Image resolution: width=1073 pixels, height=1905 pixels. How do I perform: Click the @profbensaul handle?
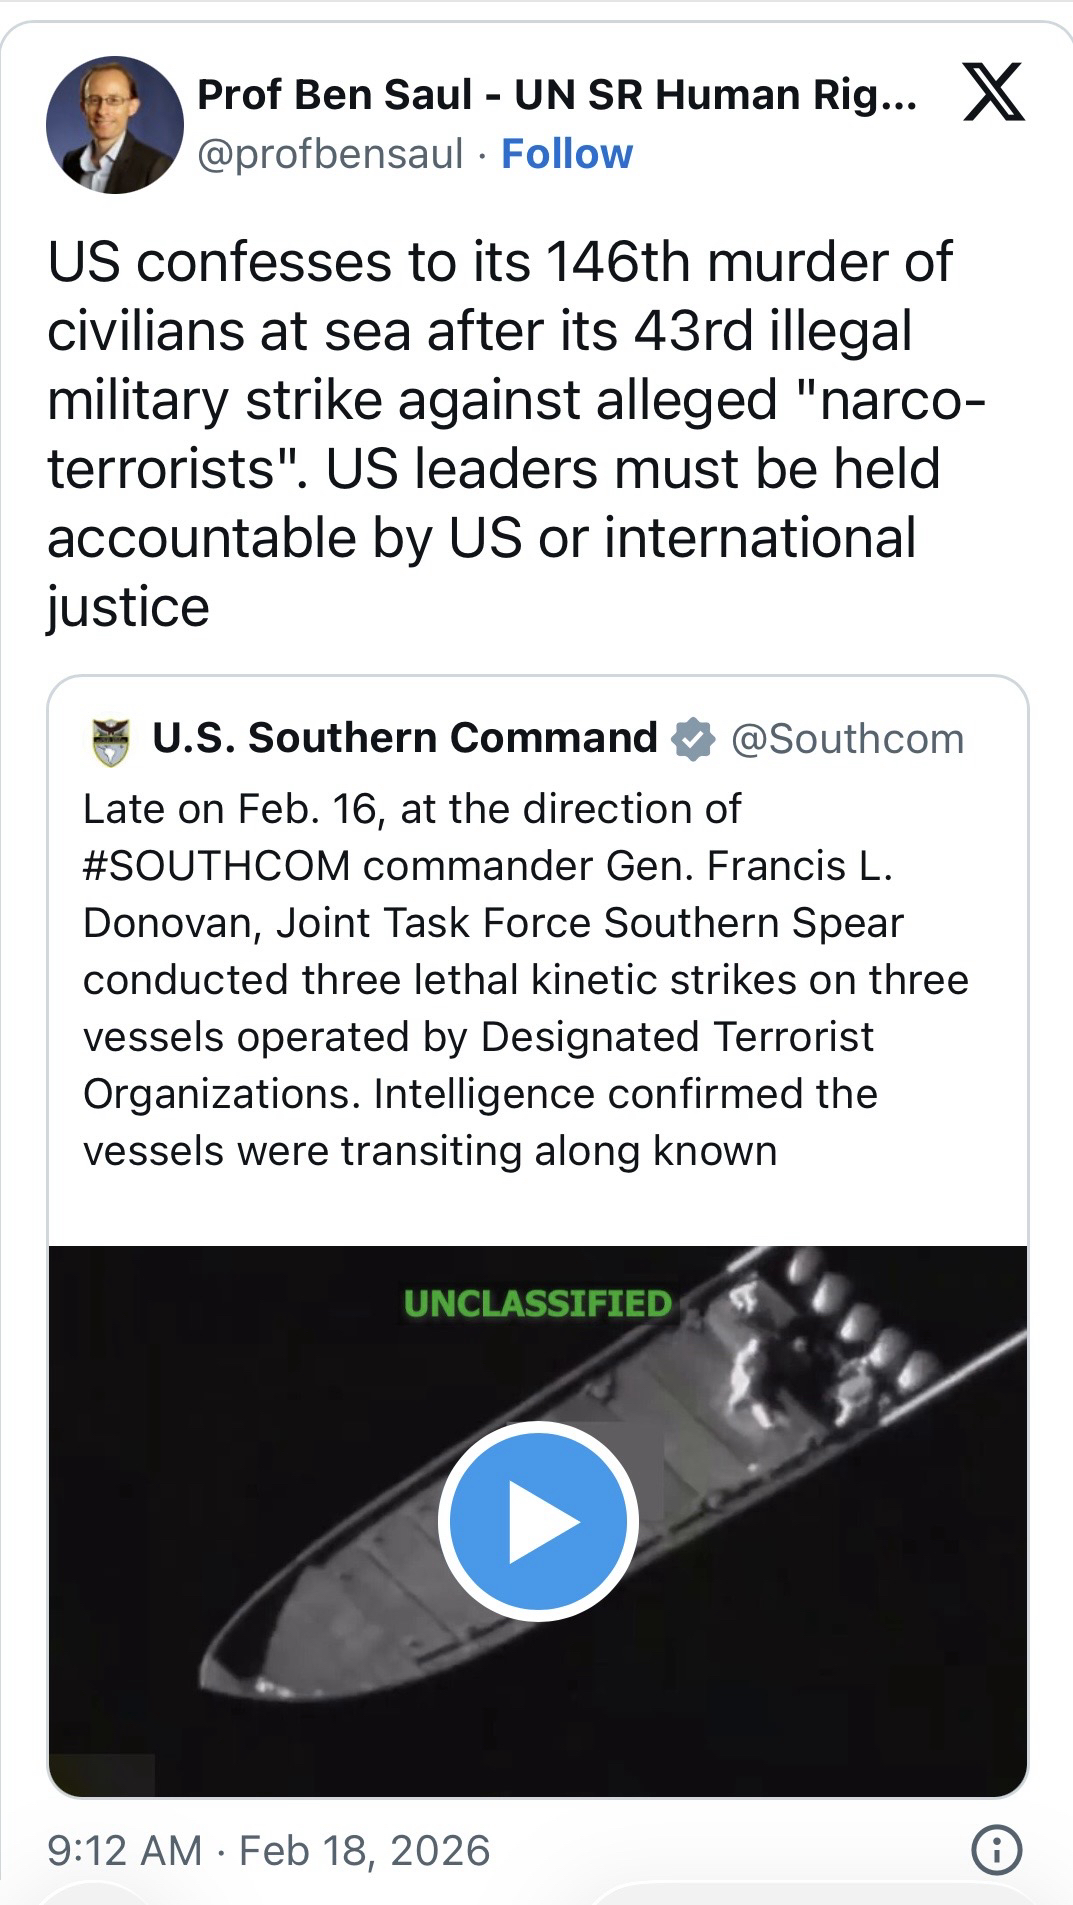pyautogui.click(x=330, y=154)
